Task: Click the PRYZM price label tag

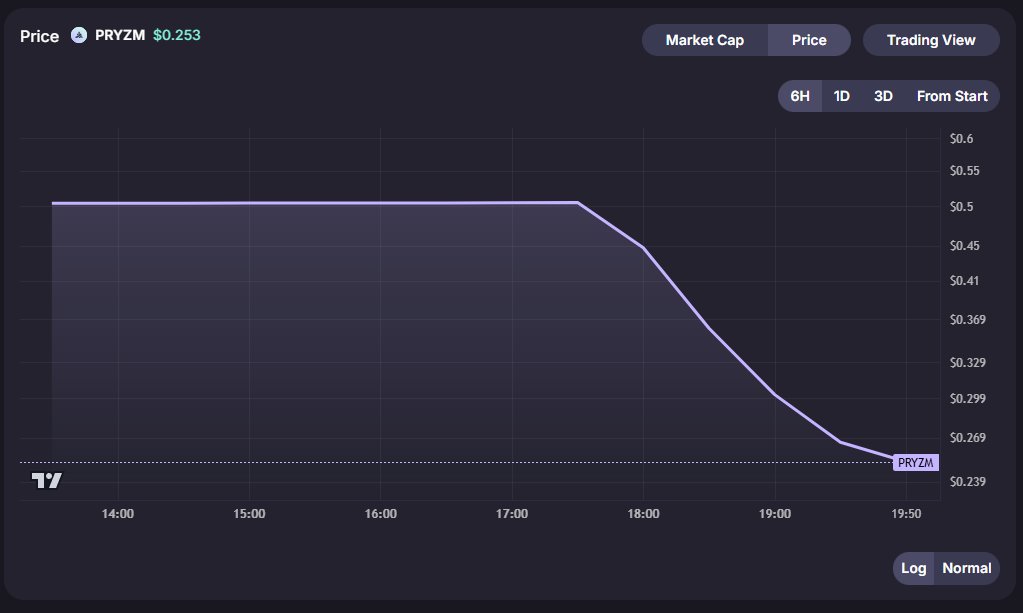Action: tap(915, 462)
